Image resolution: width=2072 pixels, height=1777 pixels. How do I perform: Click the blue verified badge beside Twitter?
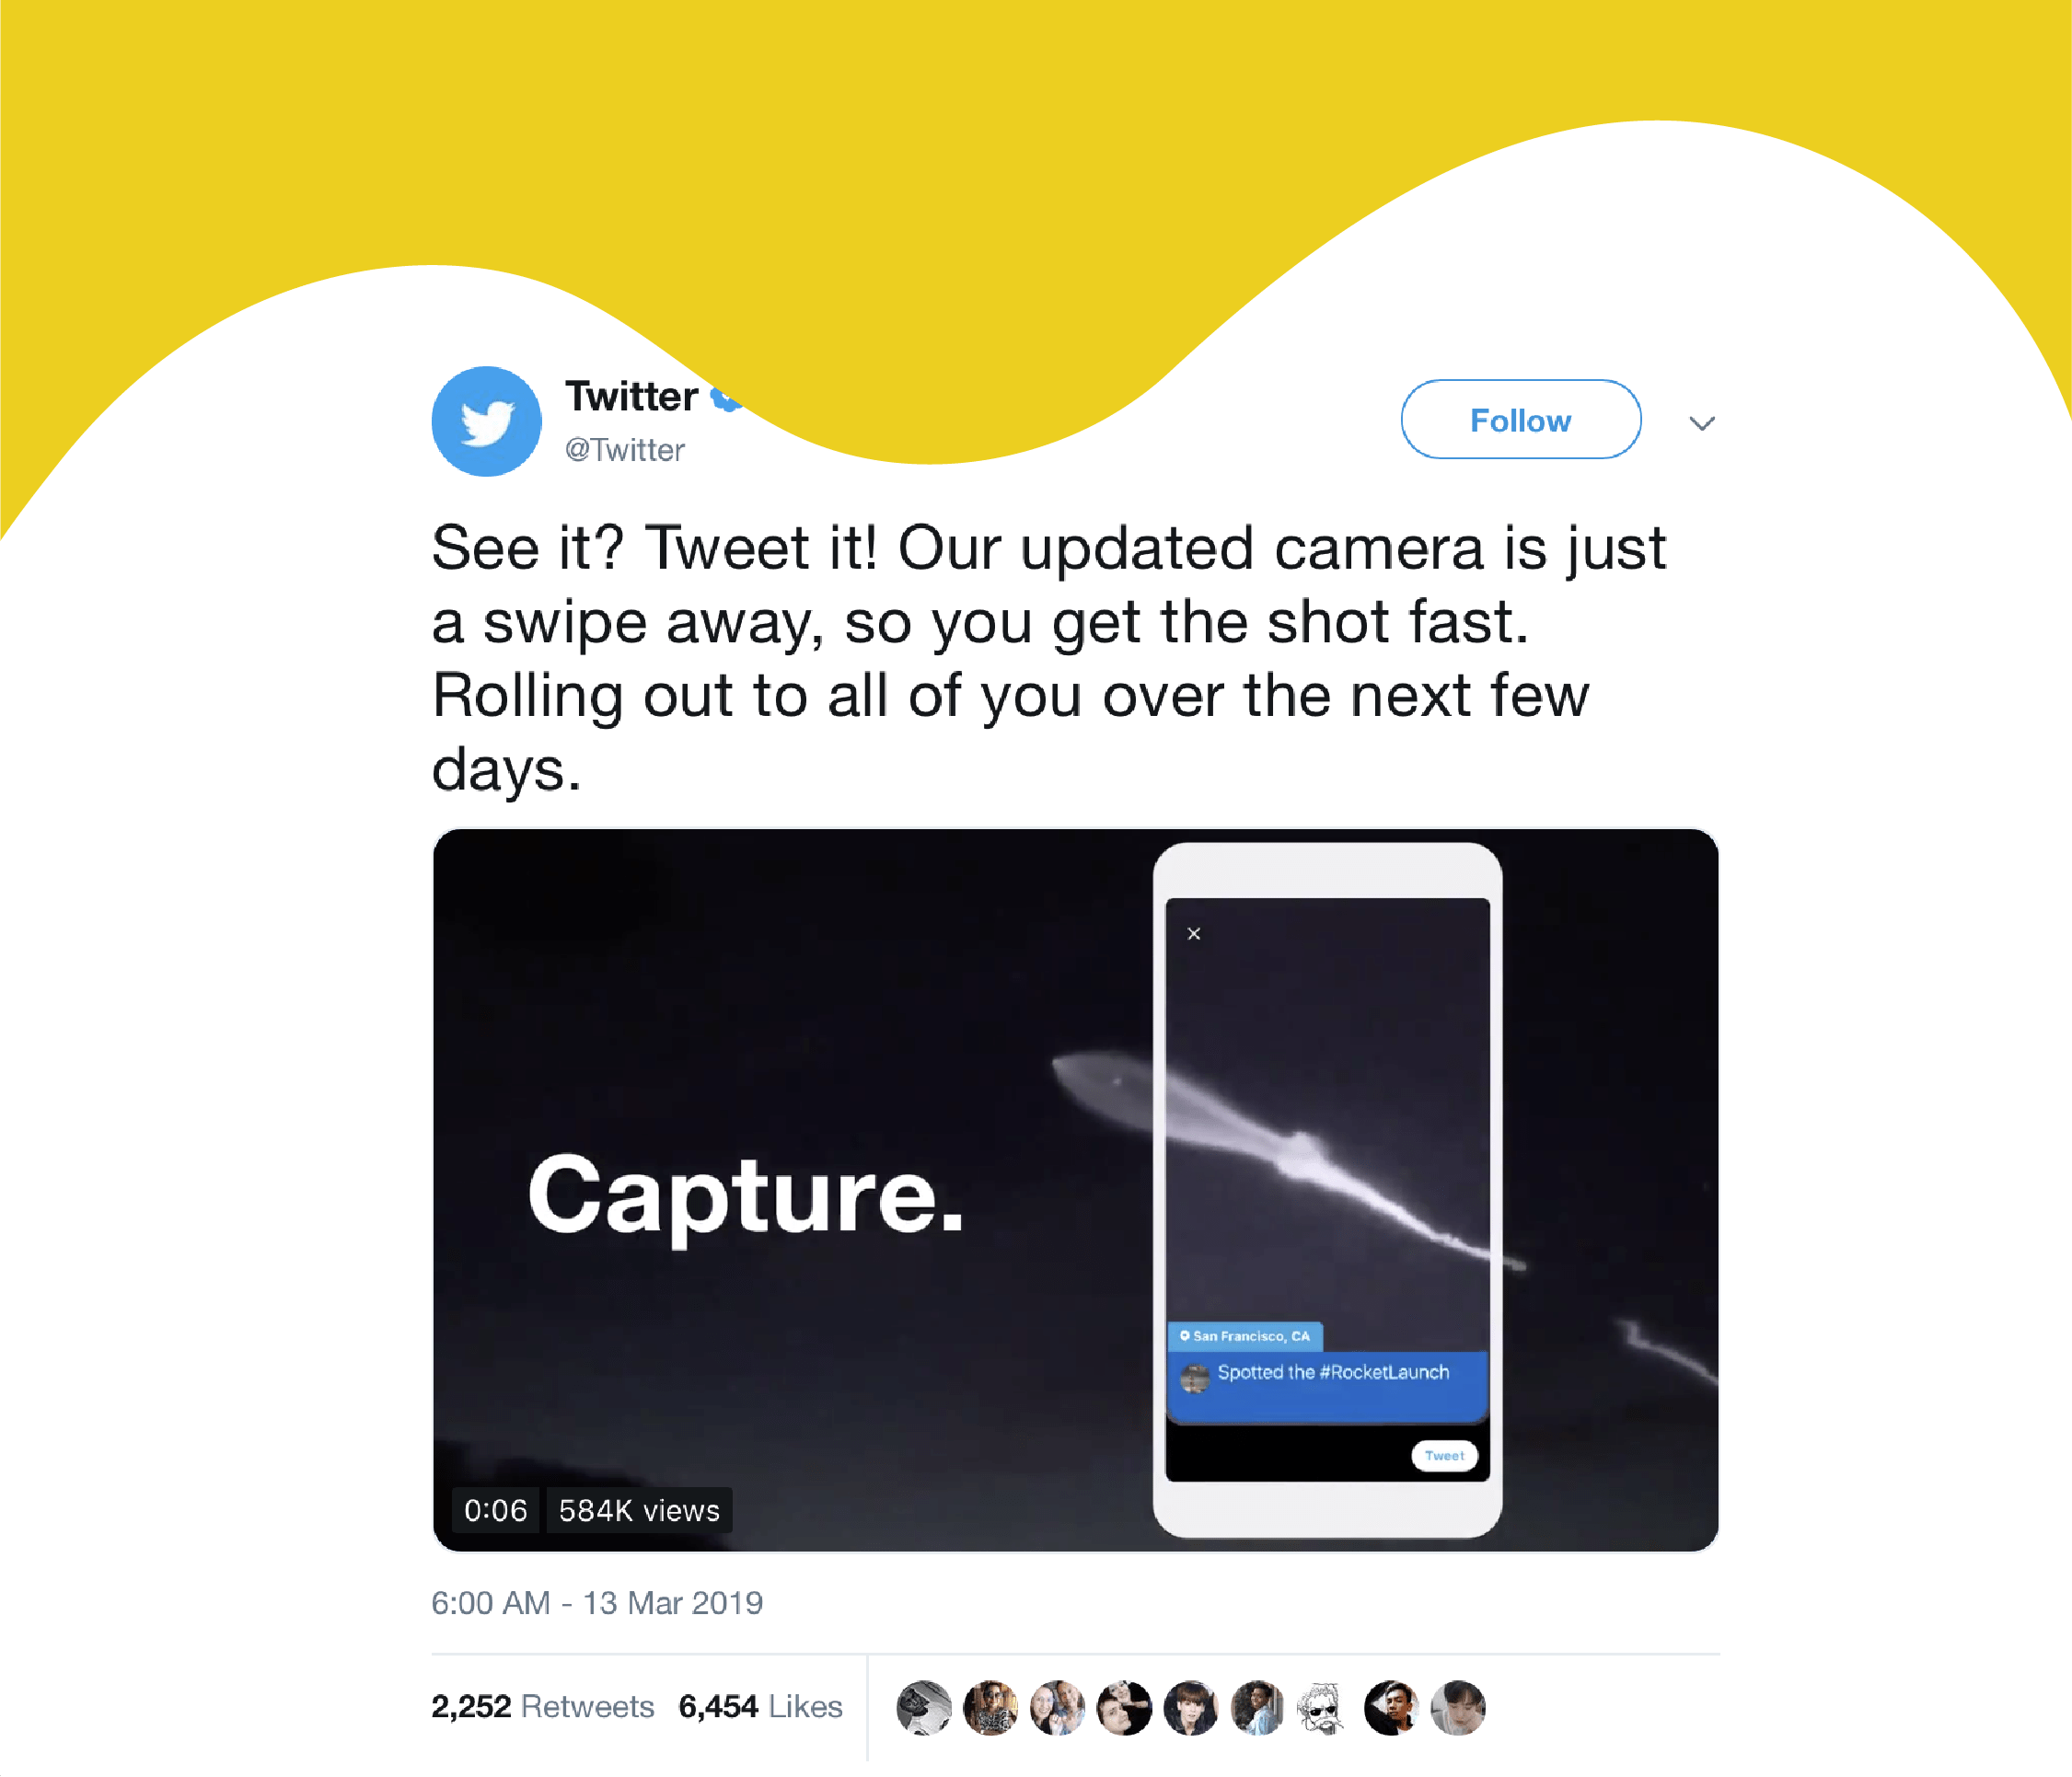724,399
